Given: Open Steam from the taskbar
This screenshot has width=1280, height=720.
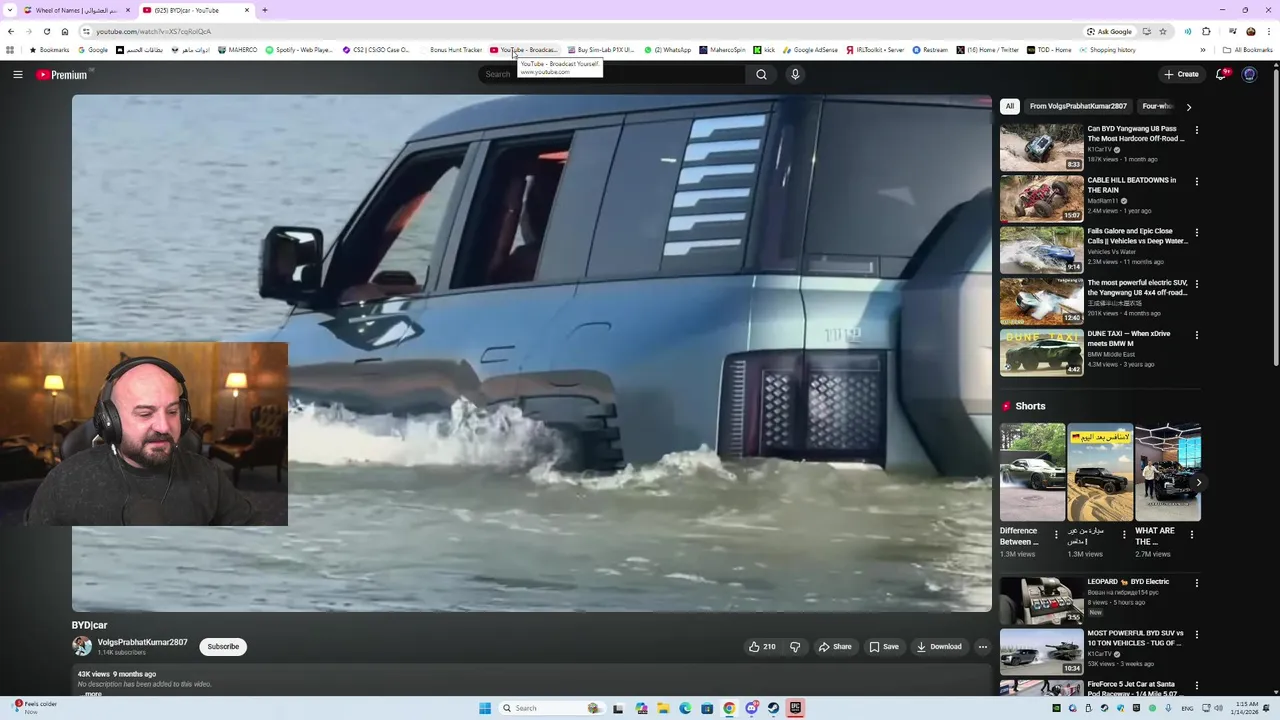Looking at the screenshot, I should pos(773,708).
